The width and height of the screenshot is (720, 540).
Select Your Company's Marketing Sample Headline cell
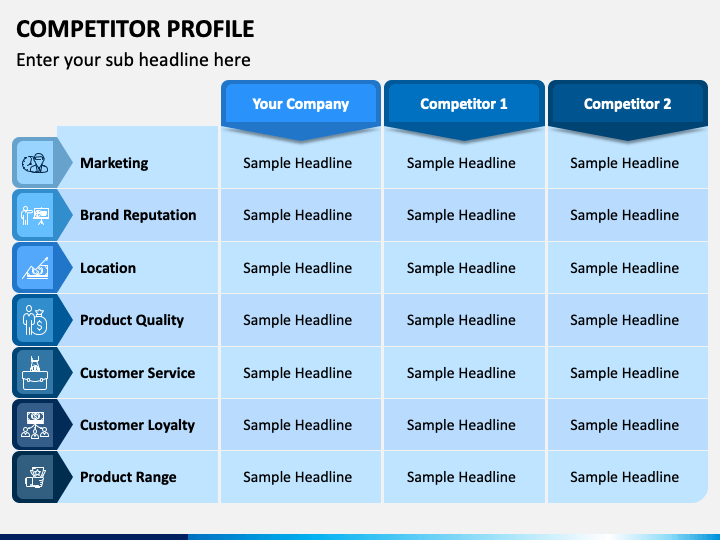click(x=301, y=163)
